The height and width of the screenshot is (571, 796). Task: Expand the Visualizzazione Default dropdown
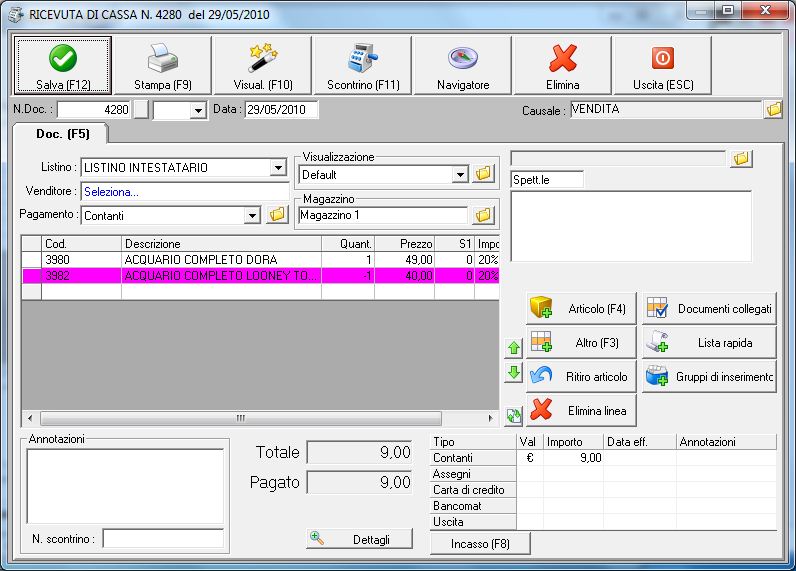point(460,175)
